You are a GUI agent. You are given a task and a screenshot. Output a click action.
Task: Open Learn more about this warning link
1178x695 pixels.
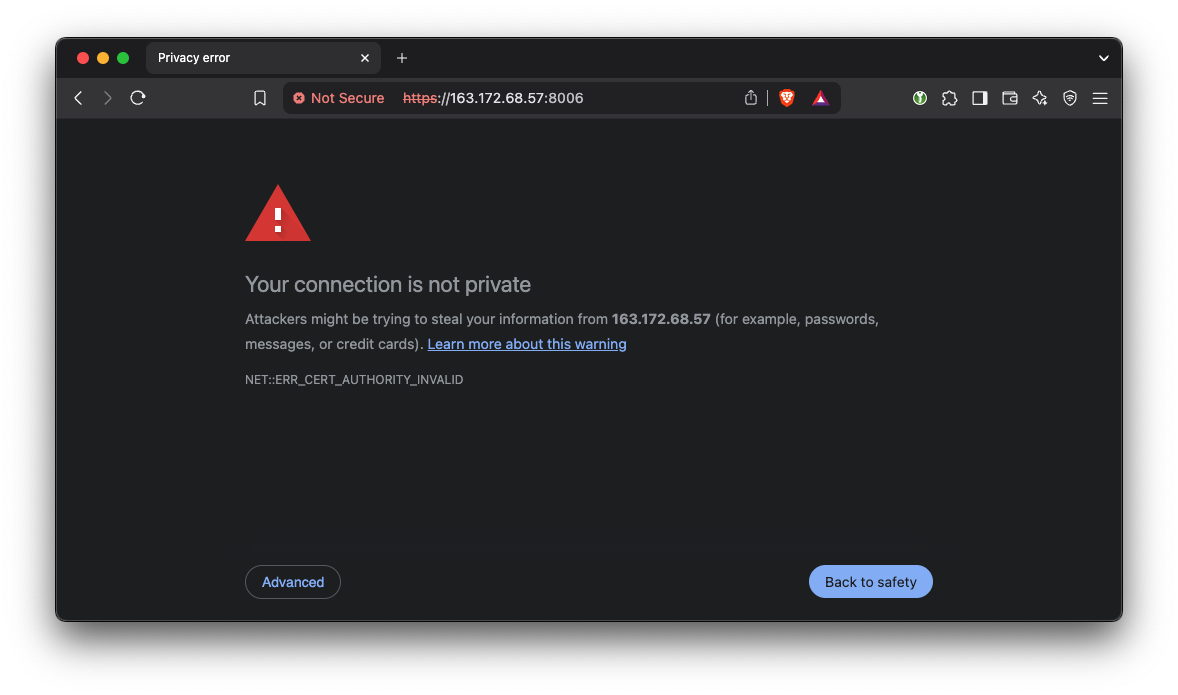coord(527,344)
